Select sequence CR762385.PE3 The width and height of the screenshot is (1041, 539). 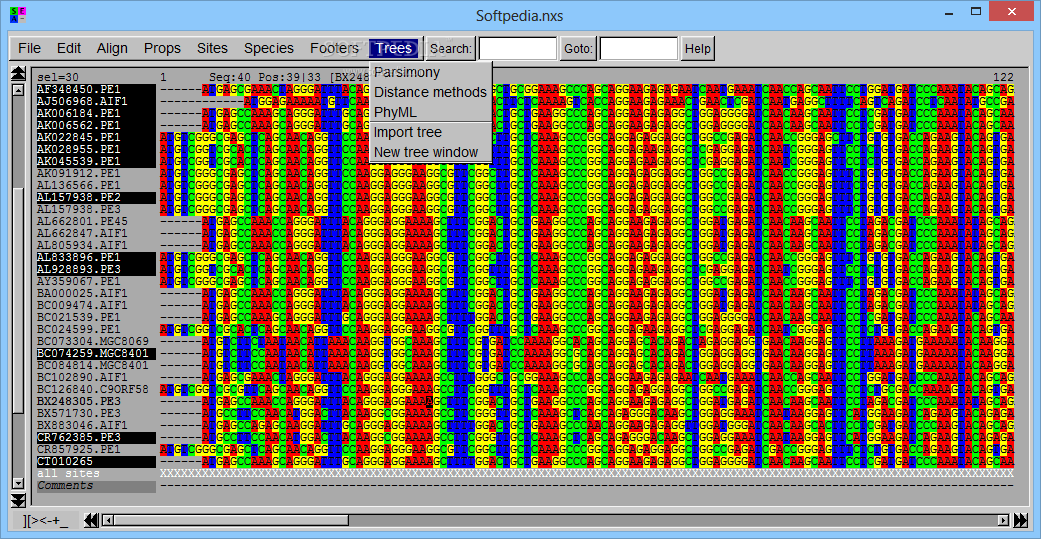coord(96,437)
